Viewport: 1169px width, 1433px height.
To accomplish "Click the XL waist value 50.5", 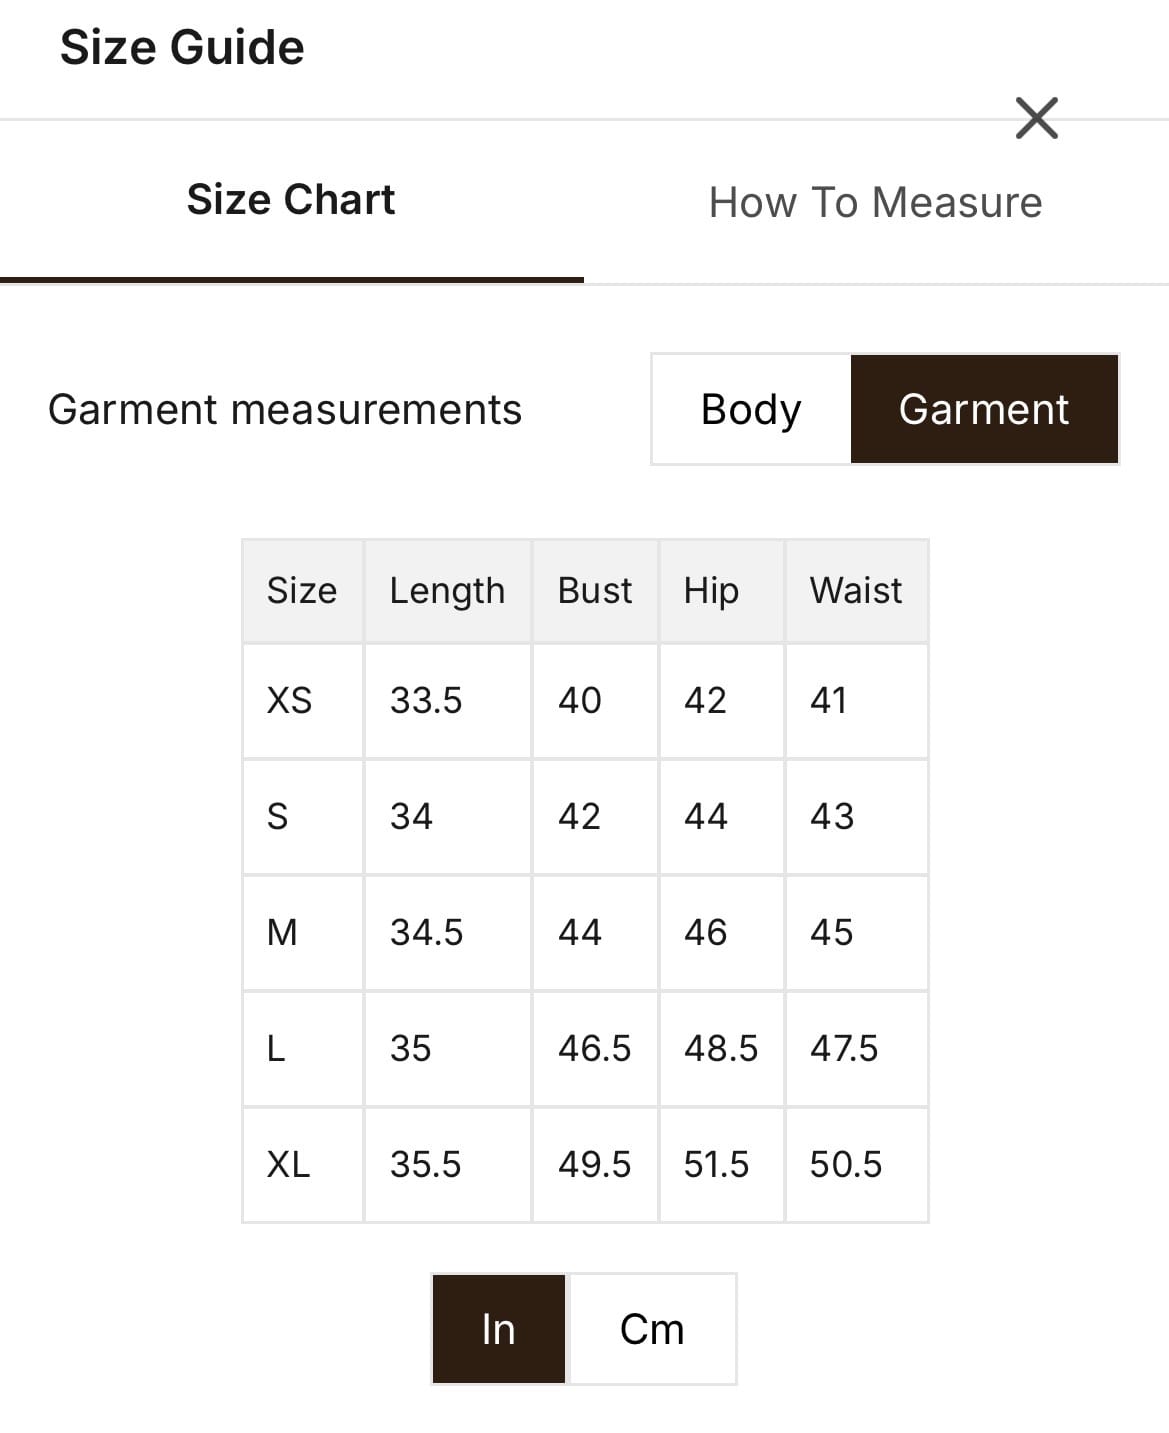I will pyautogui.click(x=846, y=1164).
